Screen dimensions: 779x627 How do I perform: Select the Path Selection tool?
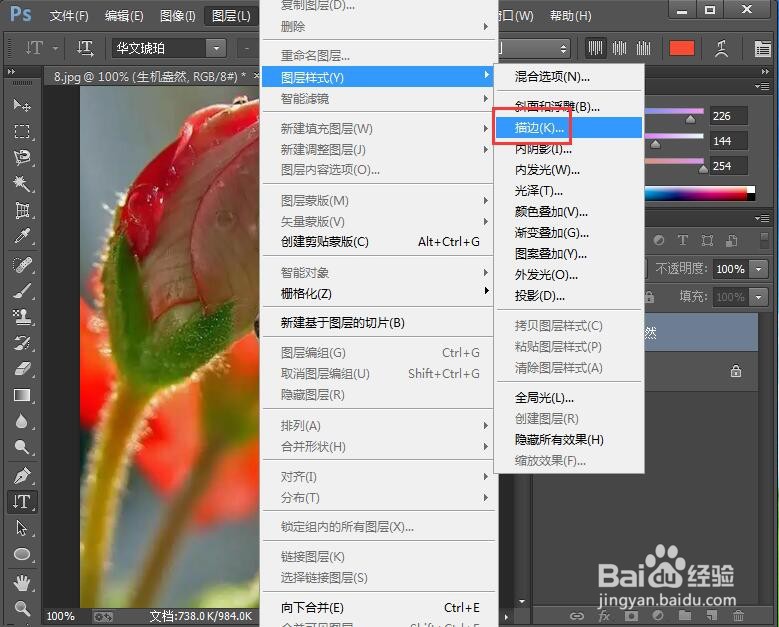tap(22, 528)
